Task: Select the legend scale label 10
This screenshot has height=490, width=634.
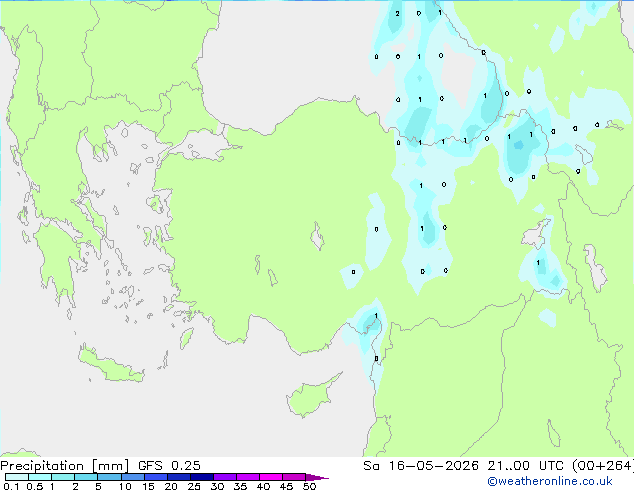Action: pos(125,486)
